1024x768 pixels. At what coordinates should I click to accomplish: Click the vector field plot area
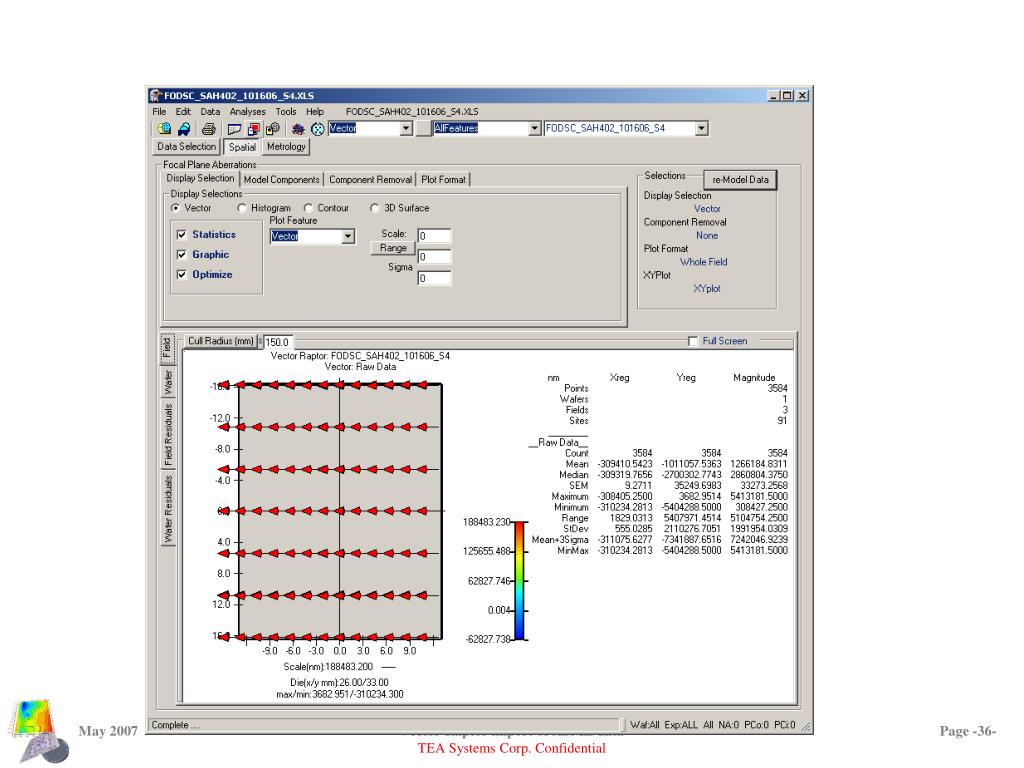(340, 511)
